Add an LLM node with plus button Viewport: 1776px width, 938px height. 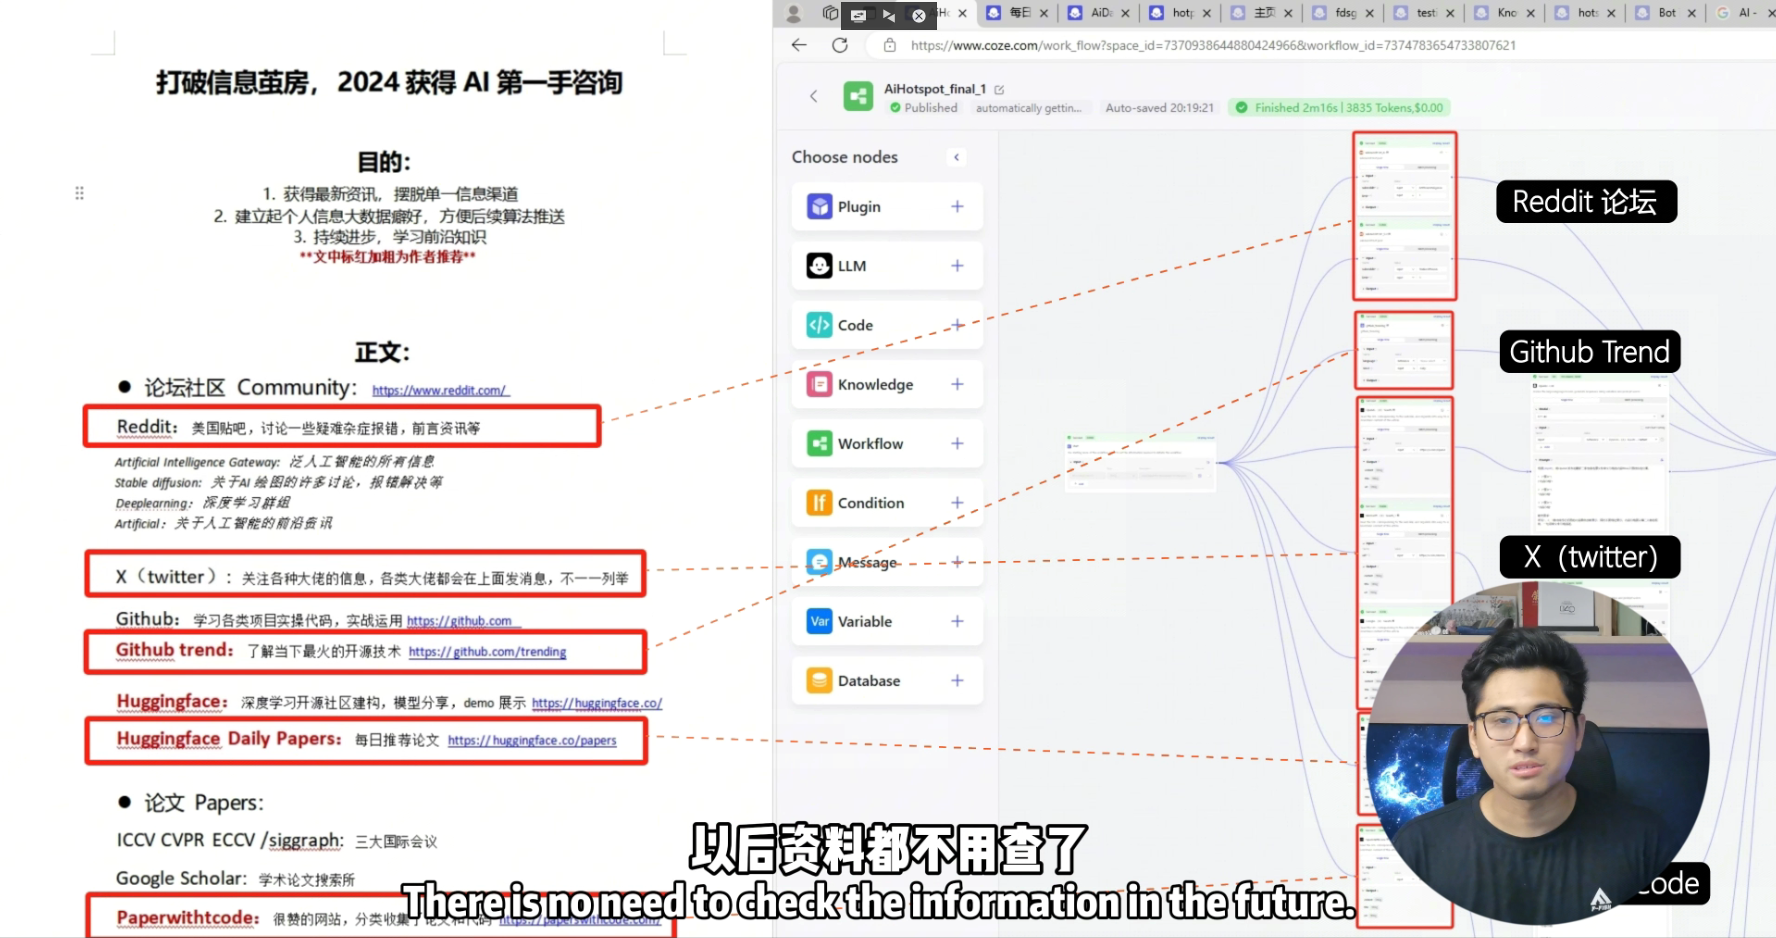[x=957, y=265]
